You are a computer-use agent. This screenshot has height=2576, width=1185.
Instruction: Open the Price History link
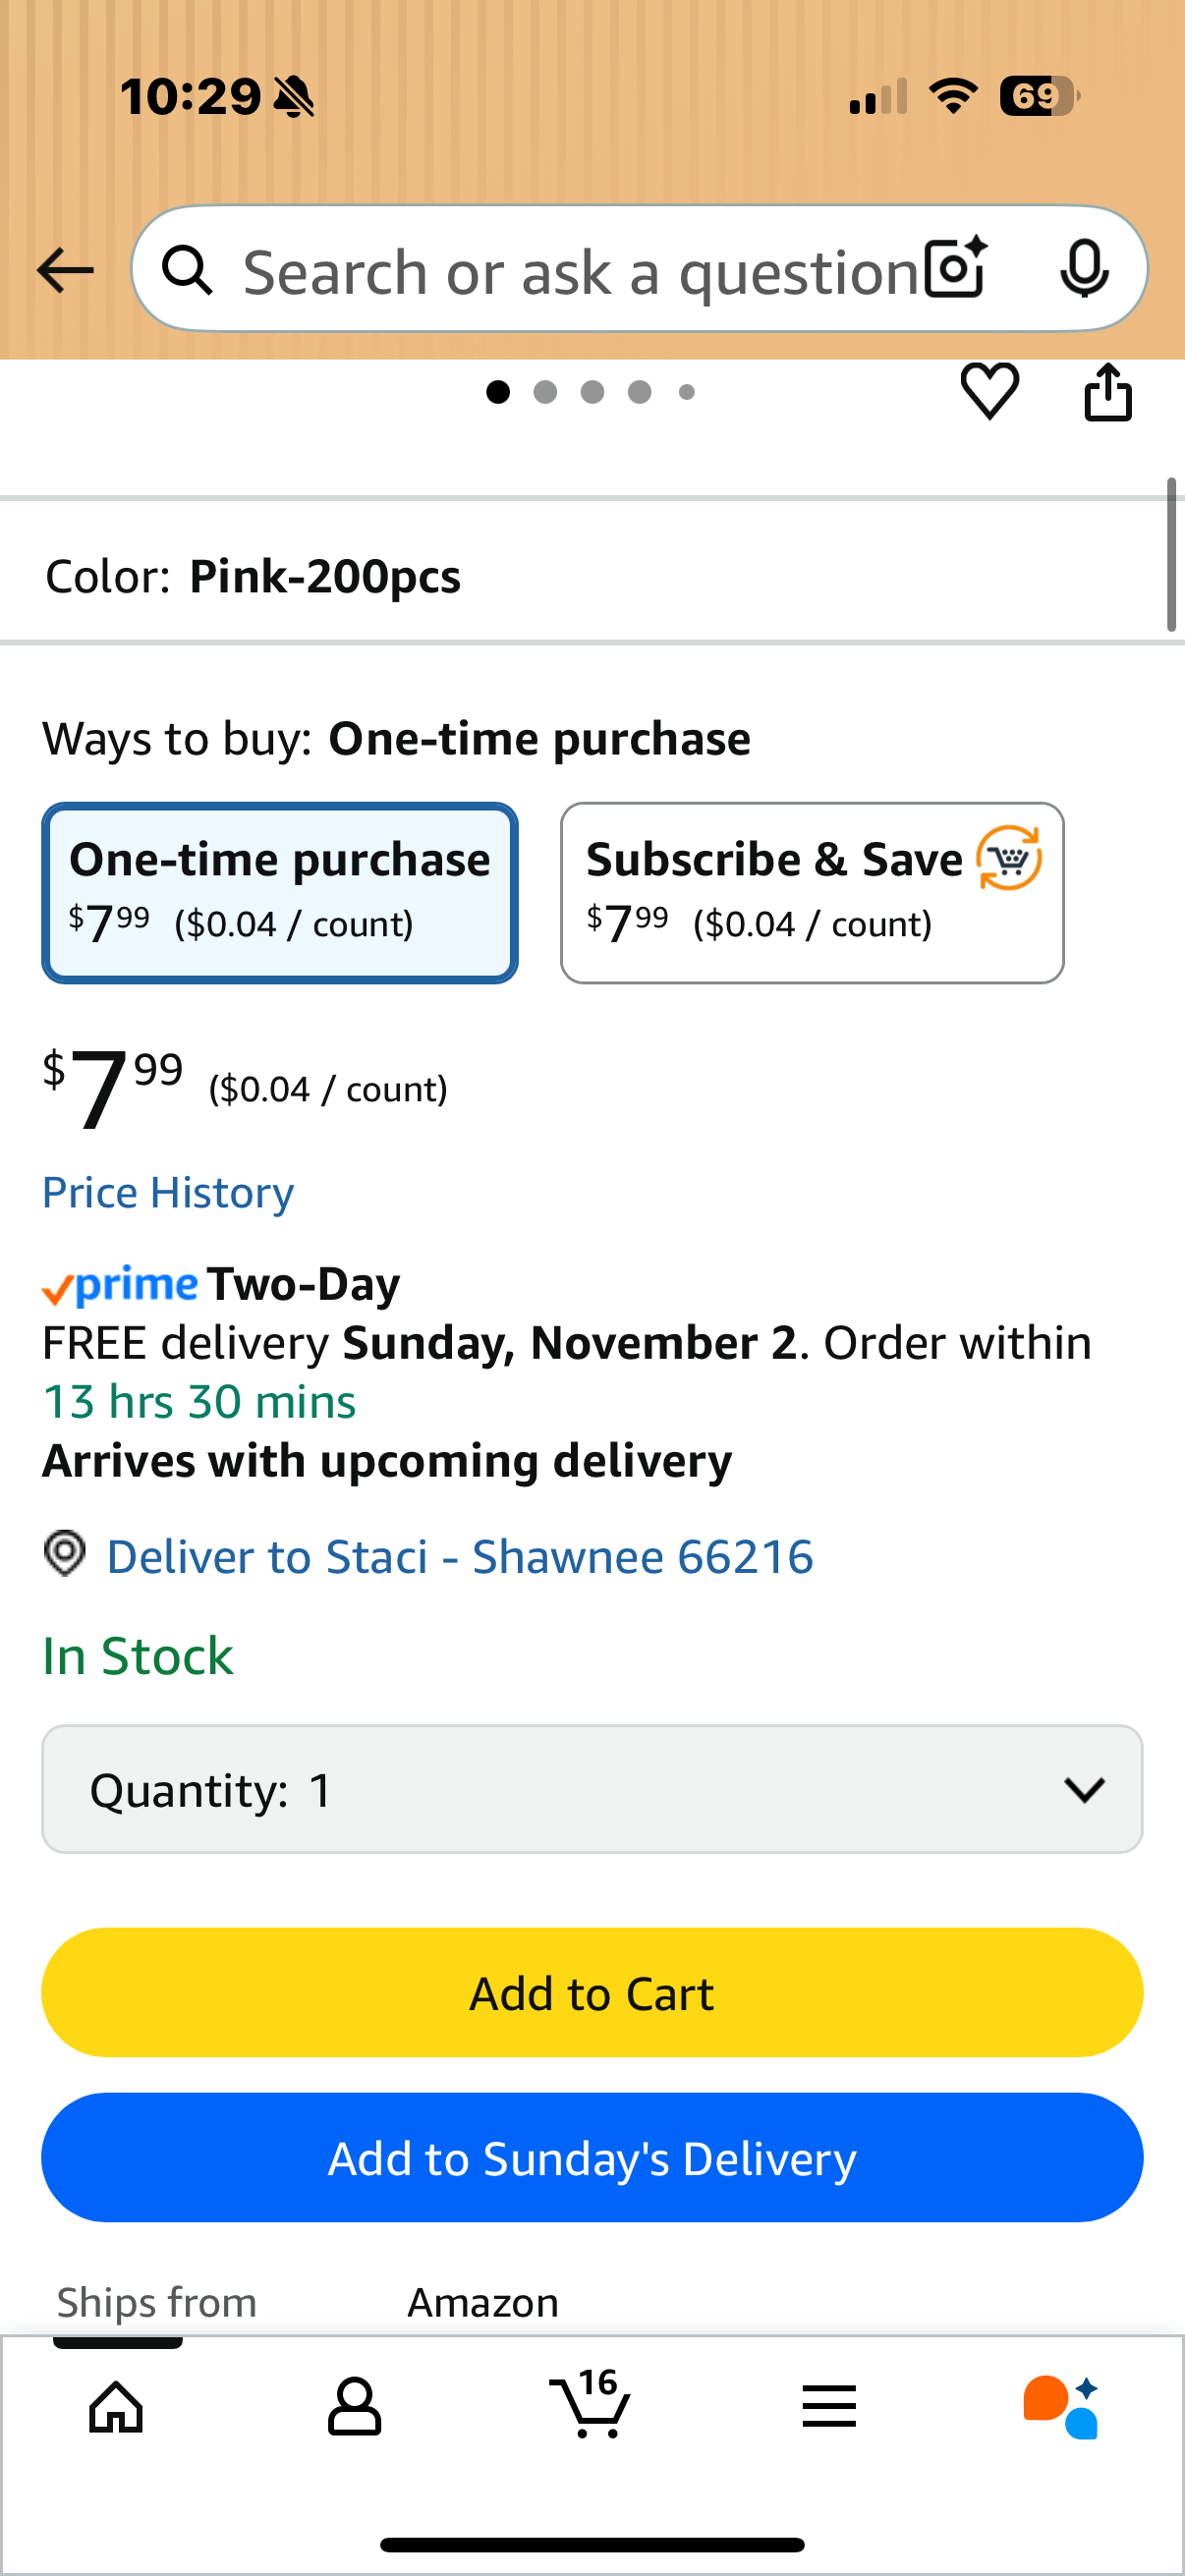click(168, 1193)
